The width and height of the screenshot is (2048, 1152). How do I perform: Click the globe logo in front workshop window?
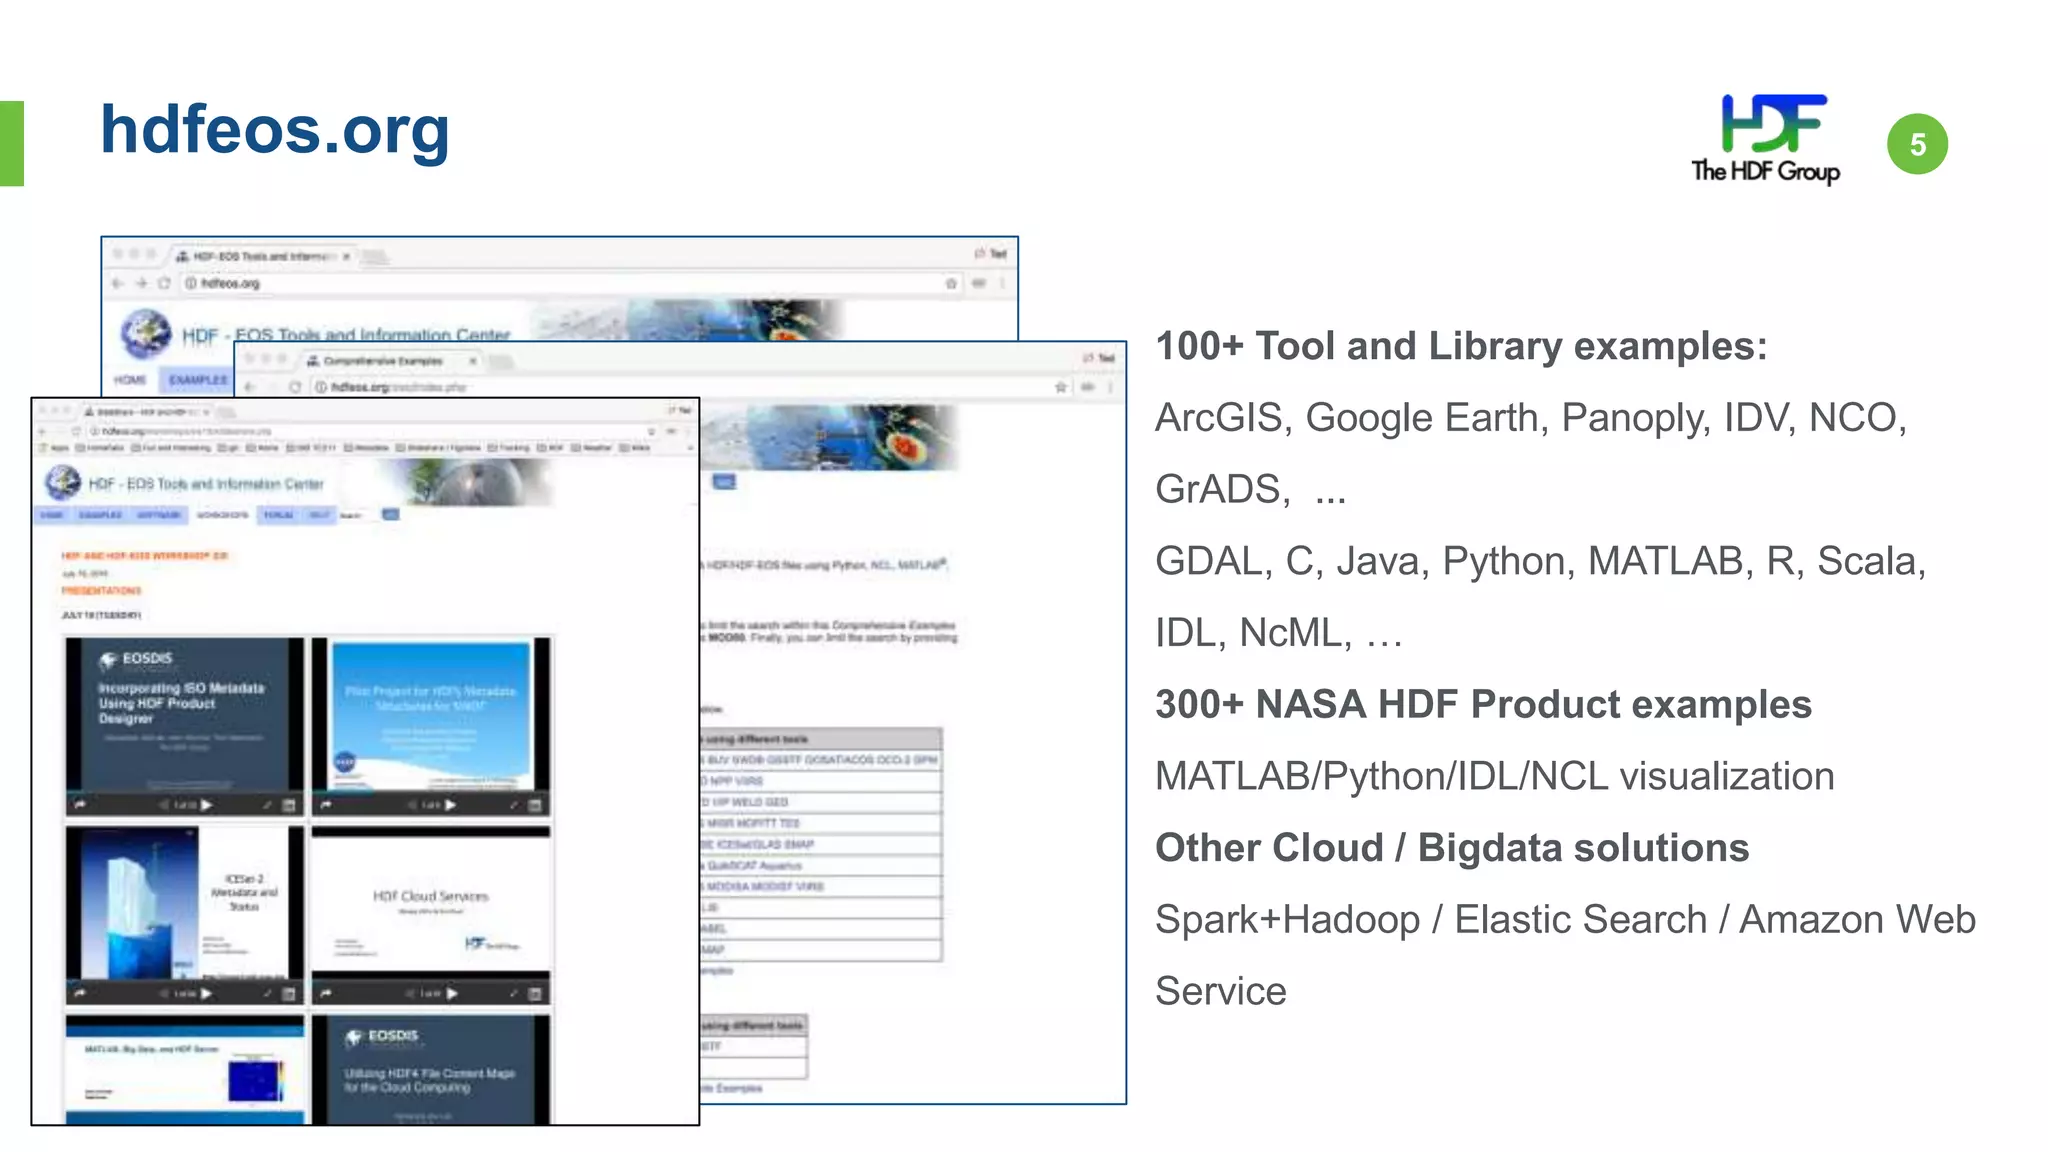tap(62, 483)
